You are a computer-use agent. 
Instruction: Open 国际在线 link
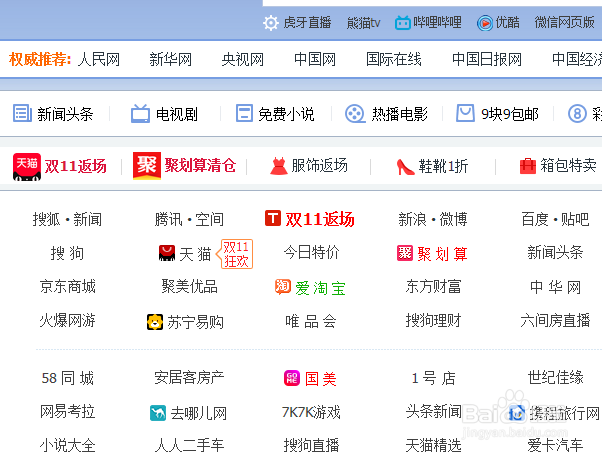pyautogui.click(x=394, y=59)
